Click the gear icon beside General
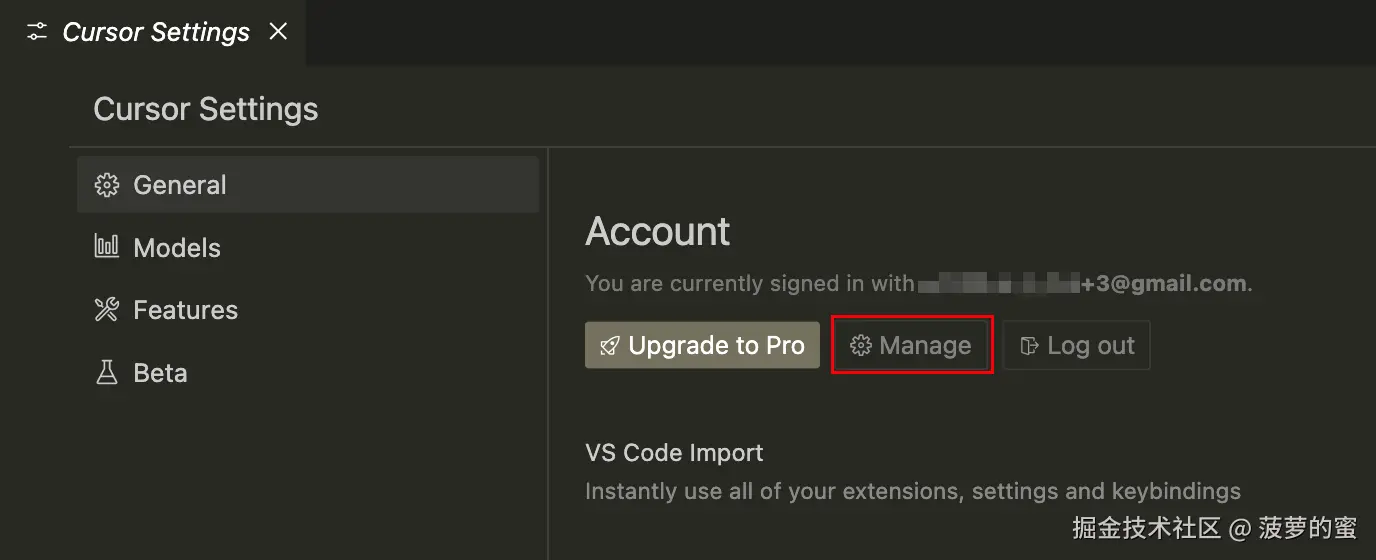This screenshot has height=560, width=1376. coord(106,185)
